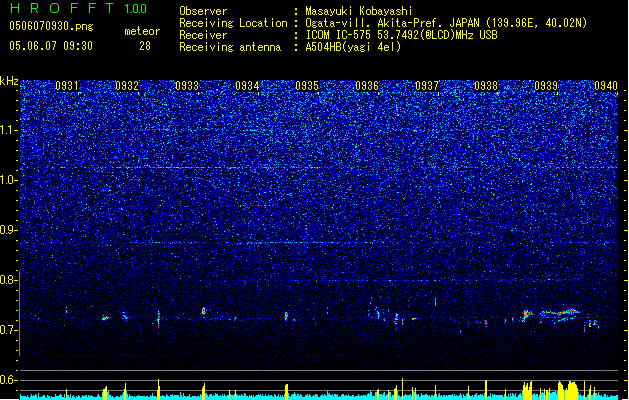Click the 0.6 kHz axis label
The width and height of the screenshot is (629, 400).
[x=9, y=380]
